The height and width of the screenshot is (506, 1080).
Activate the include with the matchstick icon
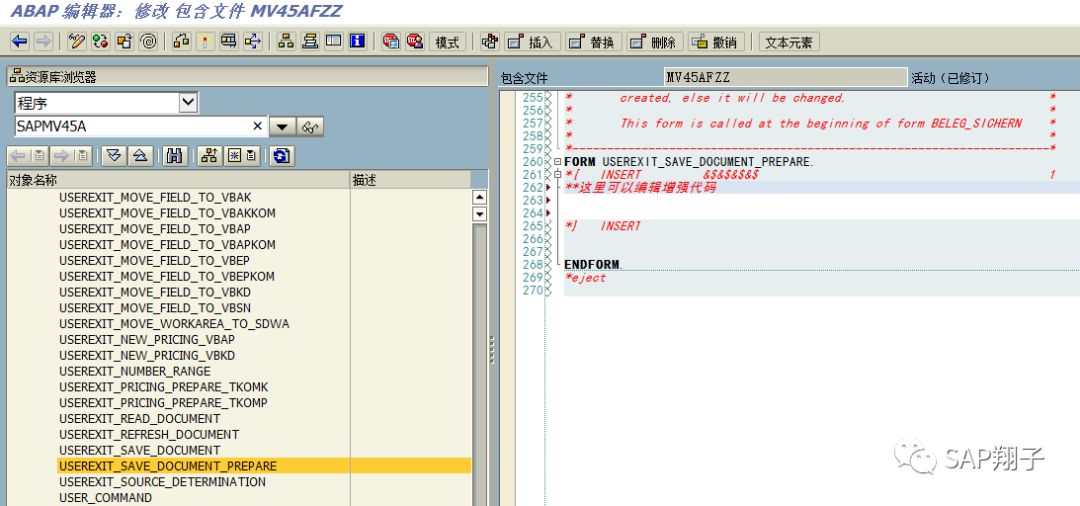click(x=205, y=41)
